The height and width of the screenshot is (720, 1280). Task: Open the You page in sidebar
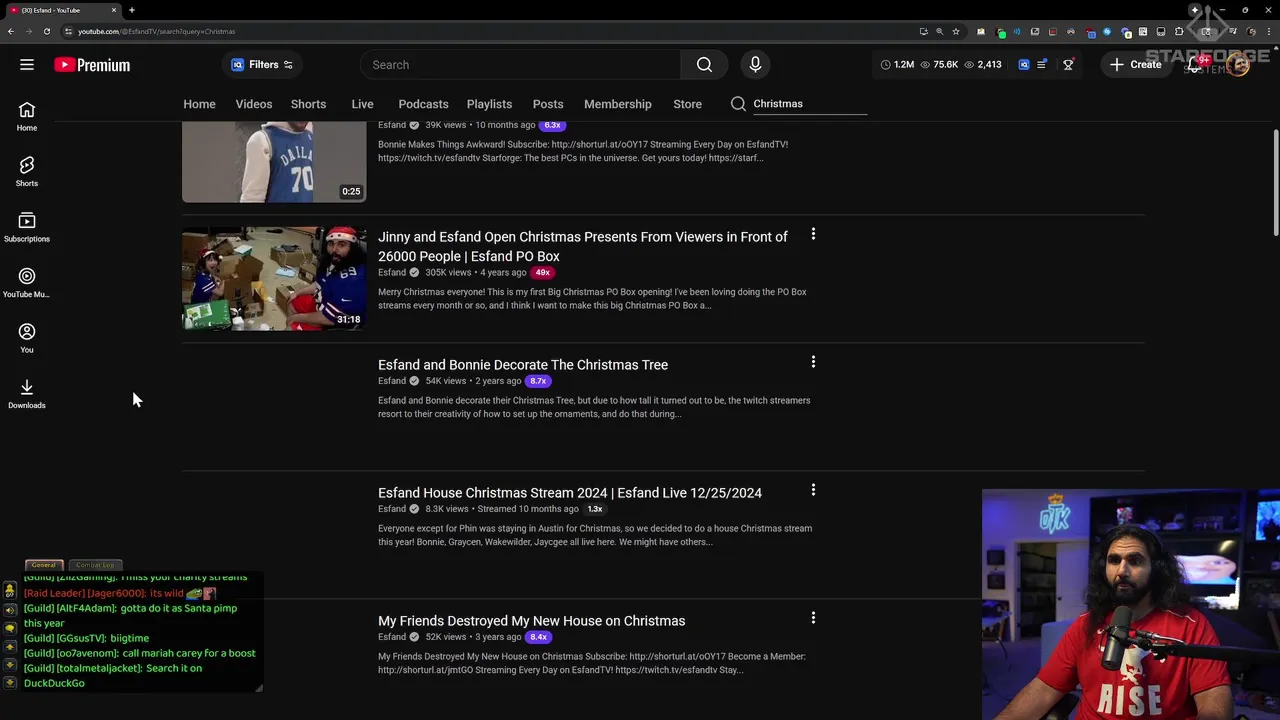[27, 338]
